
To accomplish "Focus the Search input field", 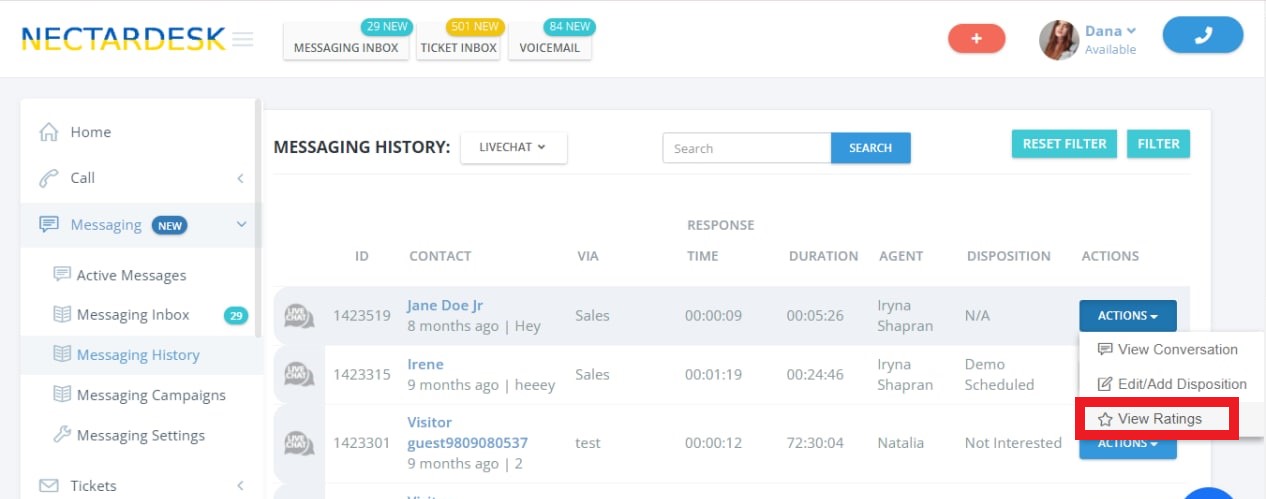I will click(747, 148).
